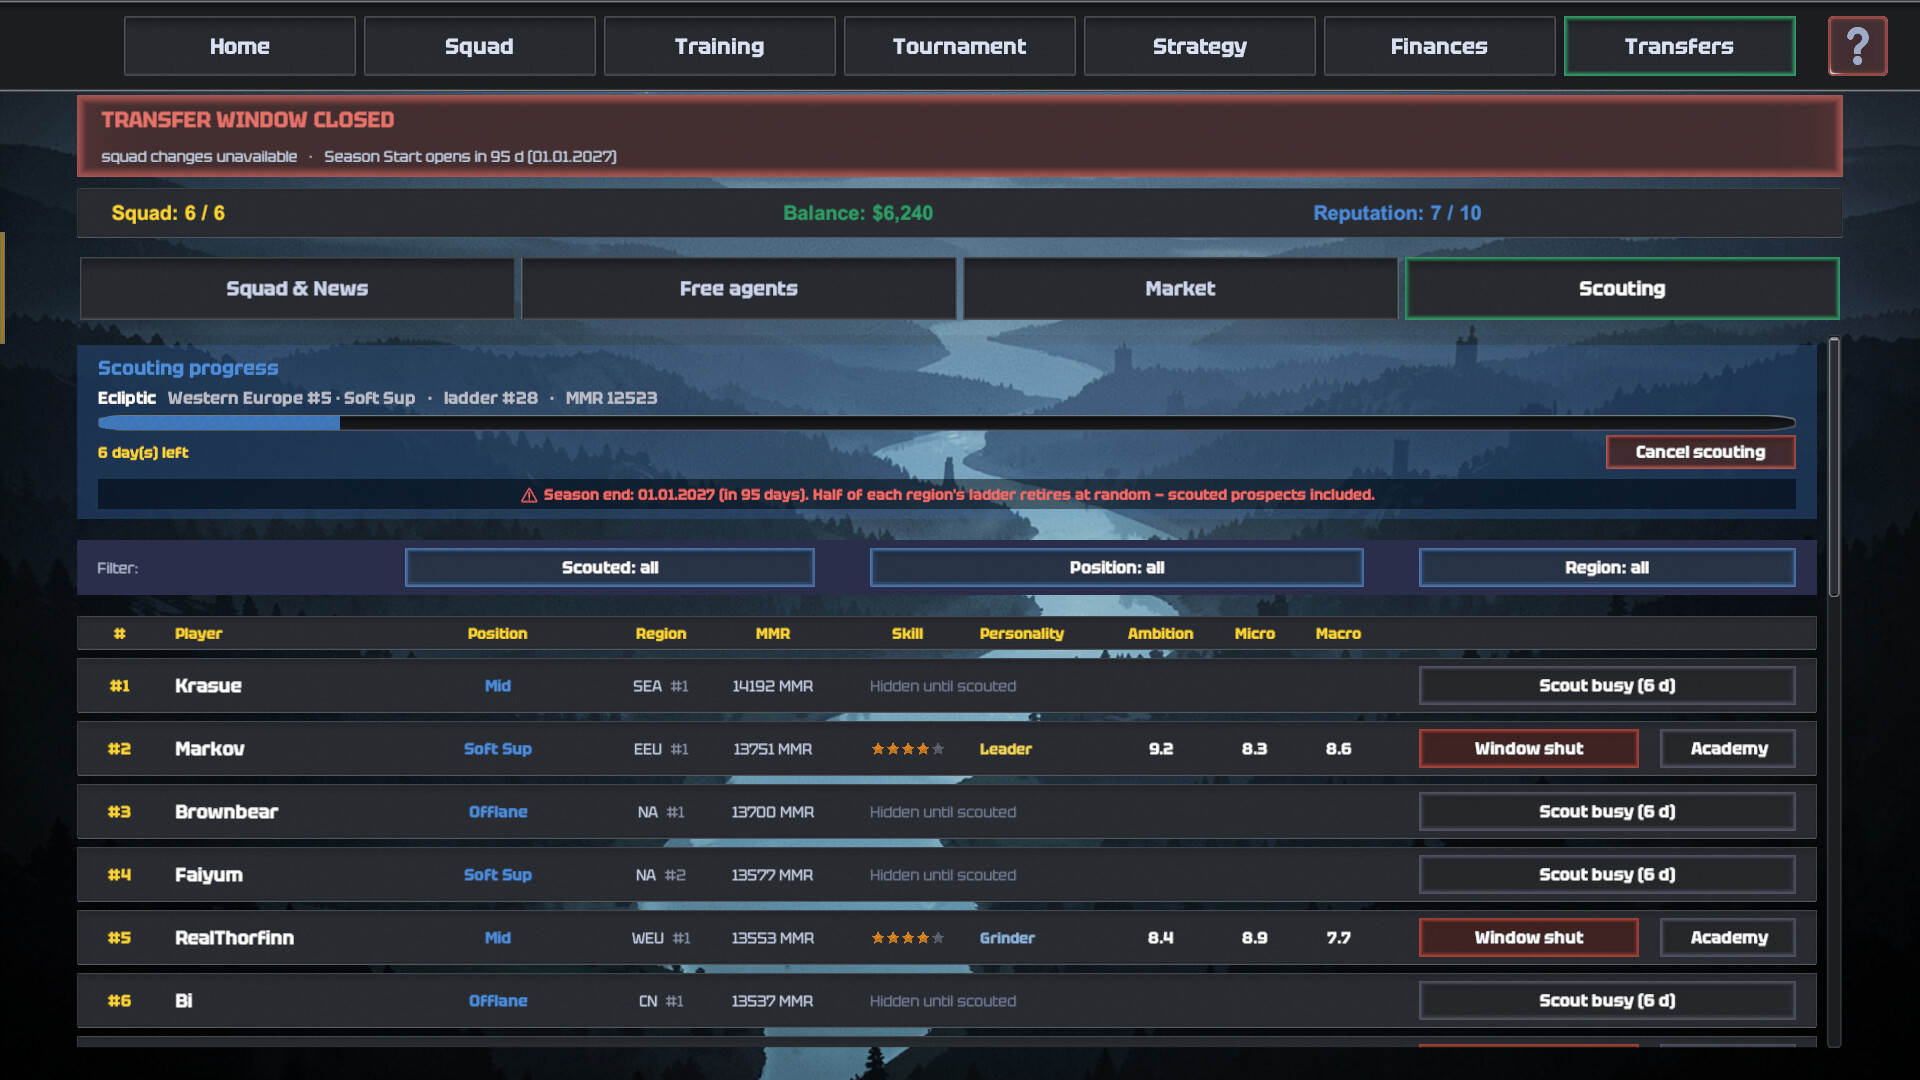Click the Region column header

(x=661, y=634)
